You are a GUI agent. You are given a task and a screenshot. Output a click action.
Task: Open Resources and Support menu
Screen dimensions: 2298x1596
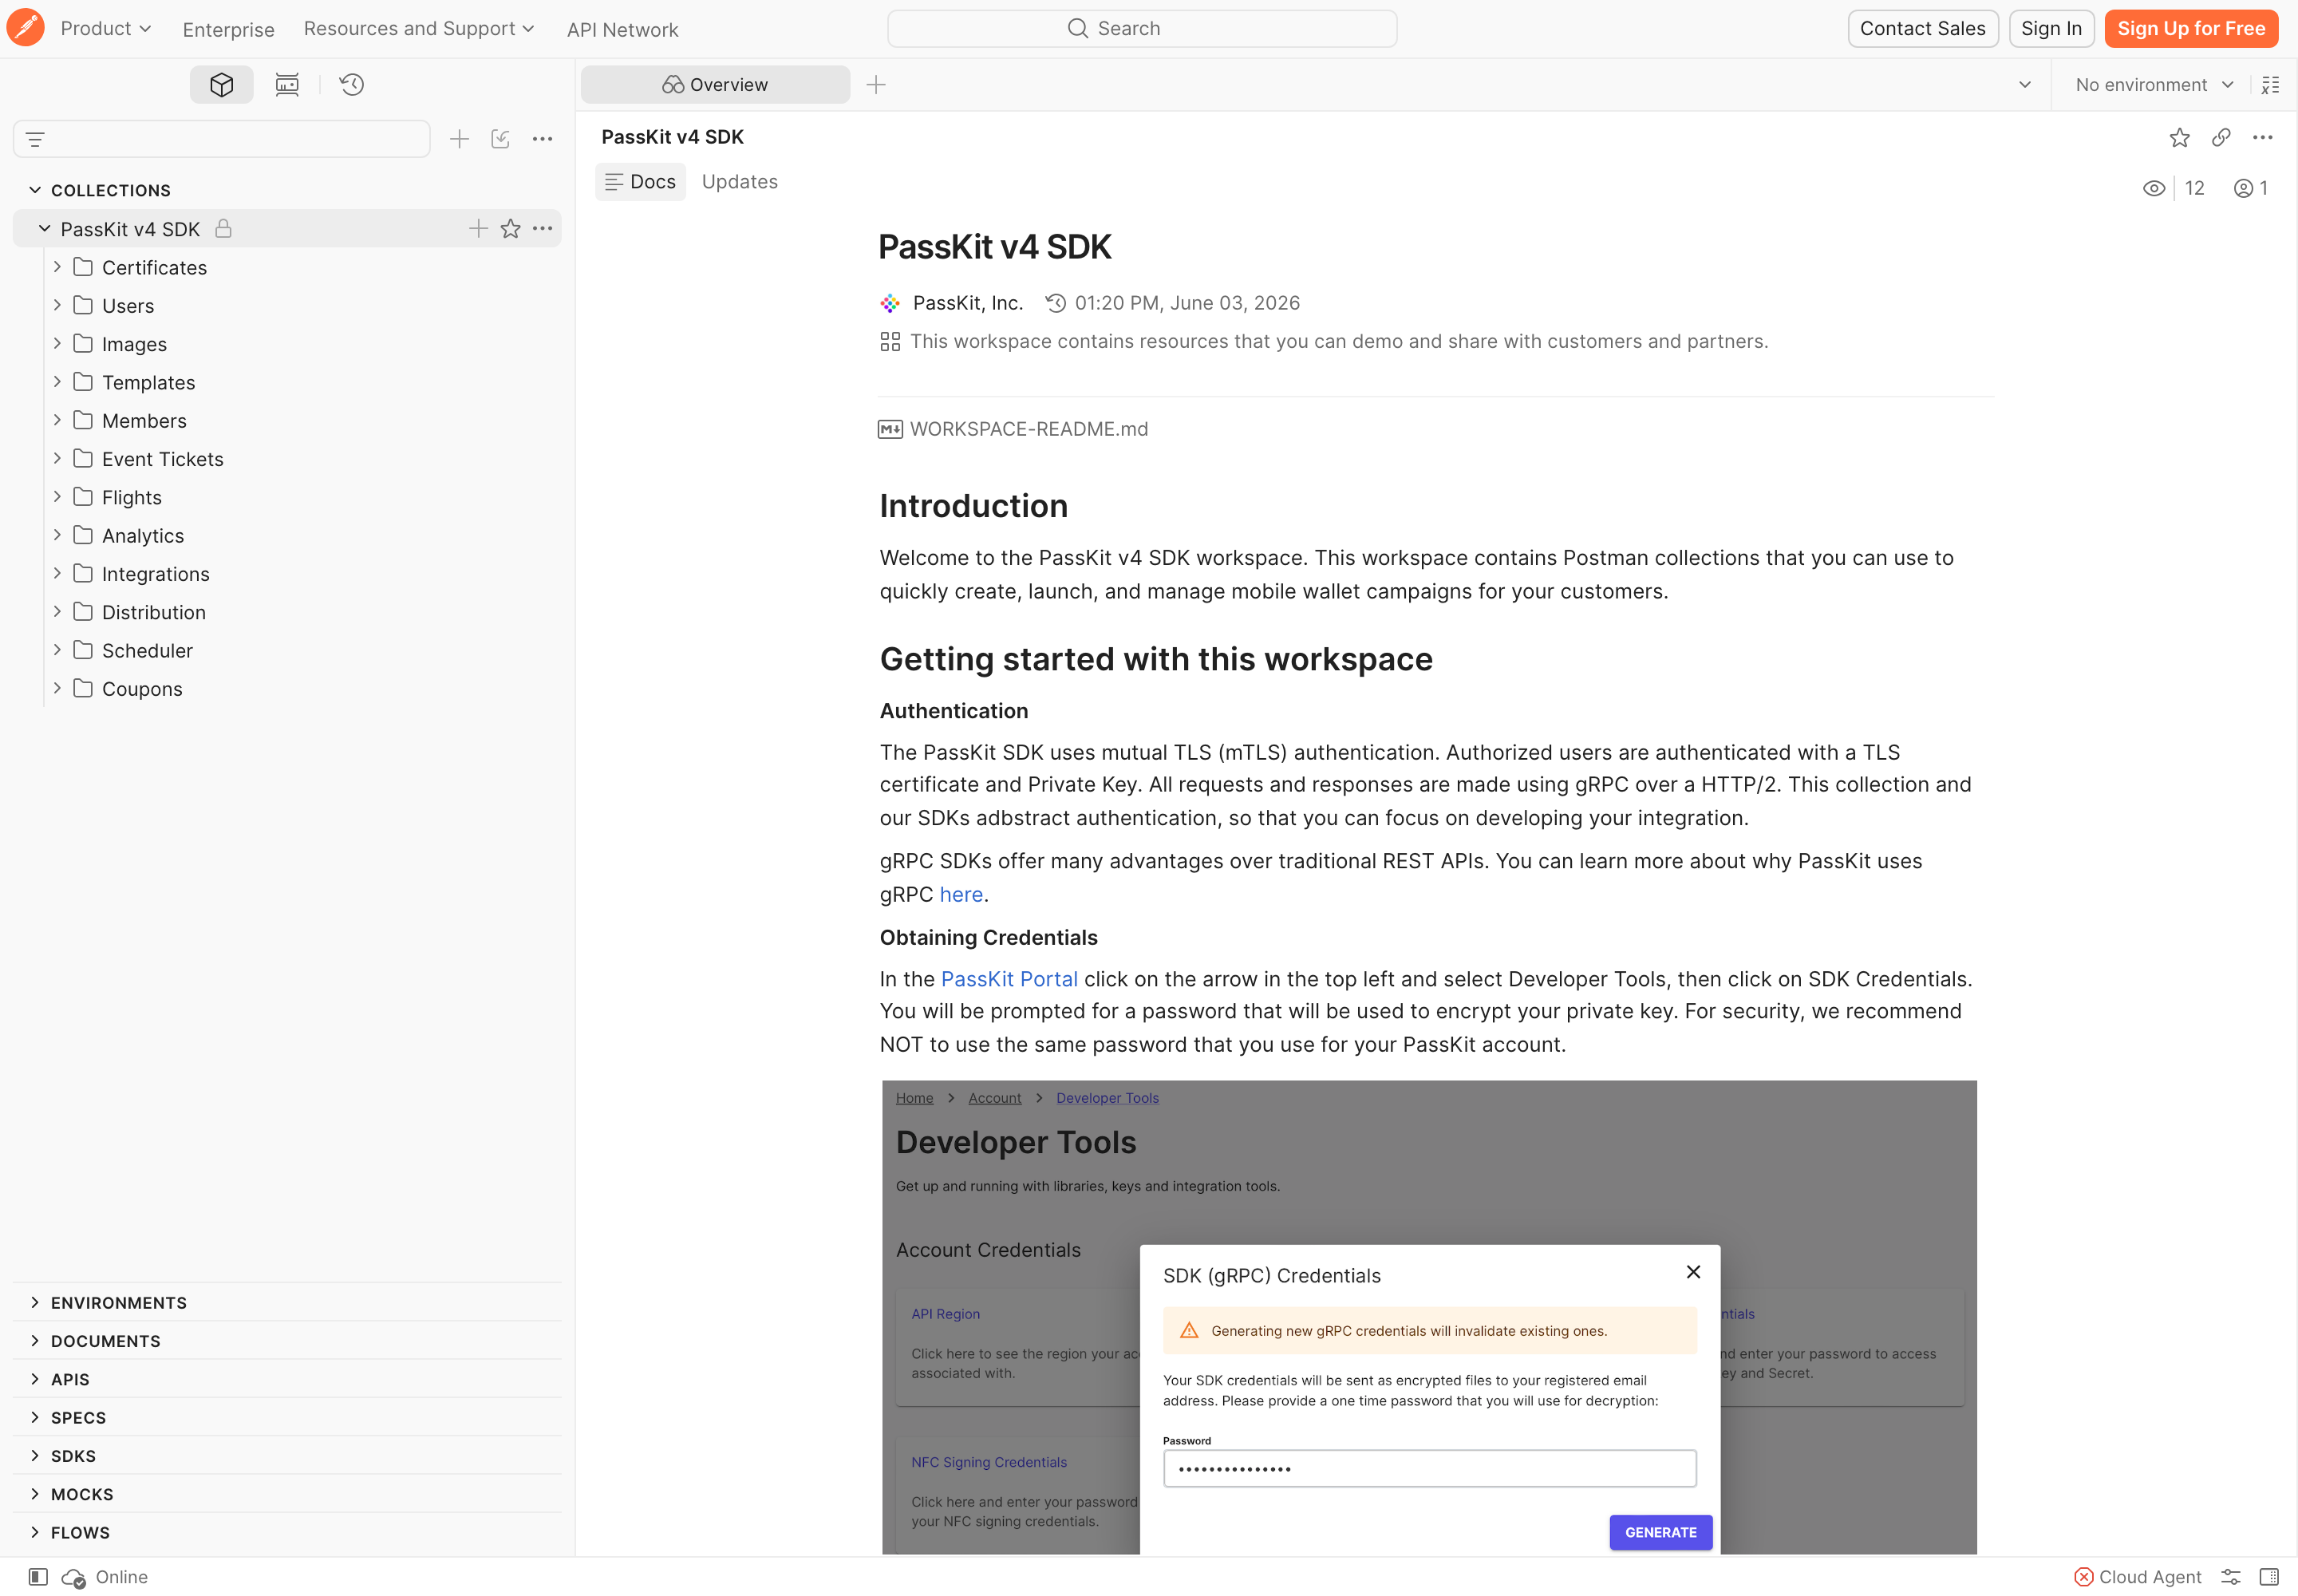point(419,28)
